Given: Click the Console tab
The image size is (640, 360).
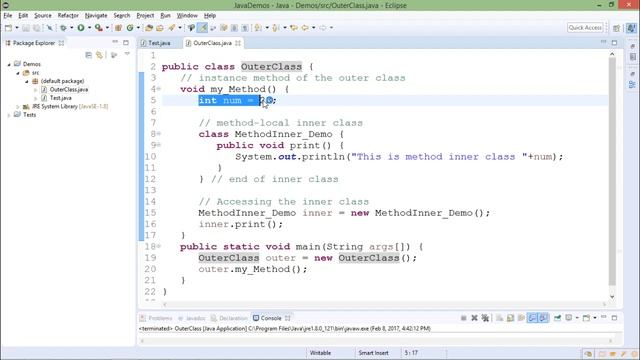Looking at the screenshot, I should (x=271, y=318).
